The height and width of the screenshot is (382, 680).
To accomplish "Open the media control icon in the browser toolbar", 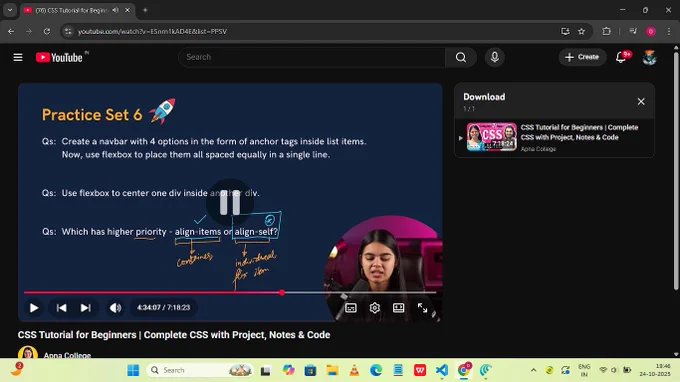I will 633,31.
